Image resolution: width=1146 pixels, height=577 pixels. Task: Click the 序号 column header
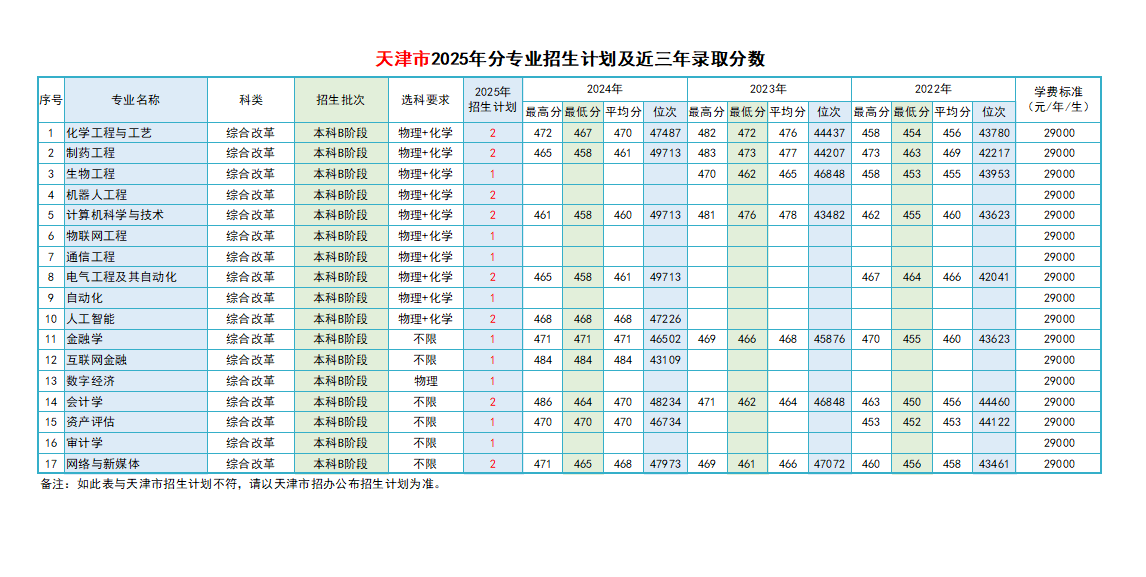coord(51,100)
